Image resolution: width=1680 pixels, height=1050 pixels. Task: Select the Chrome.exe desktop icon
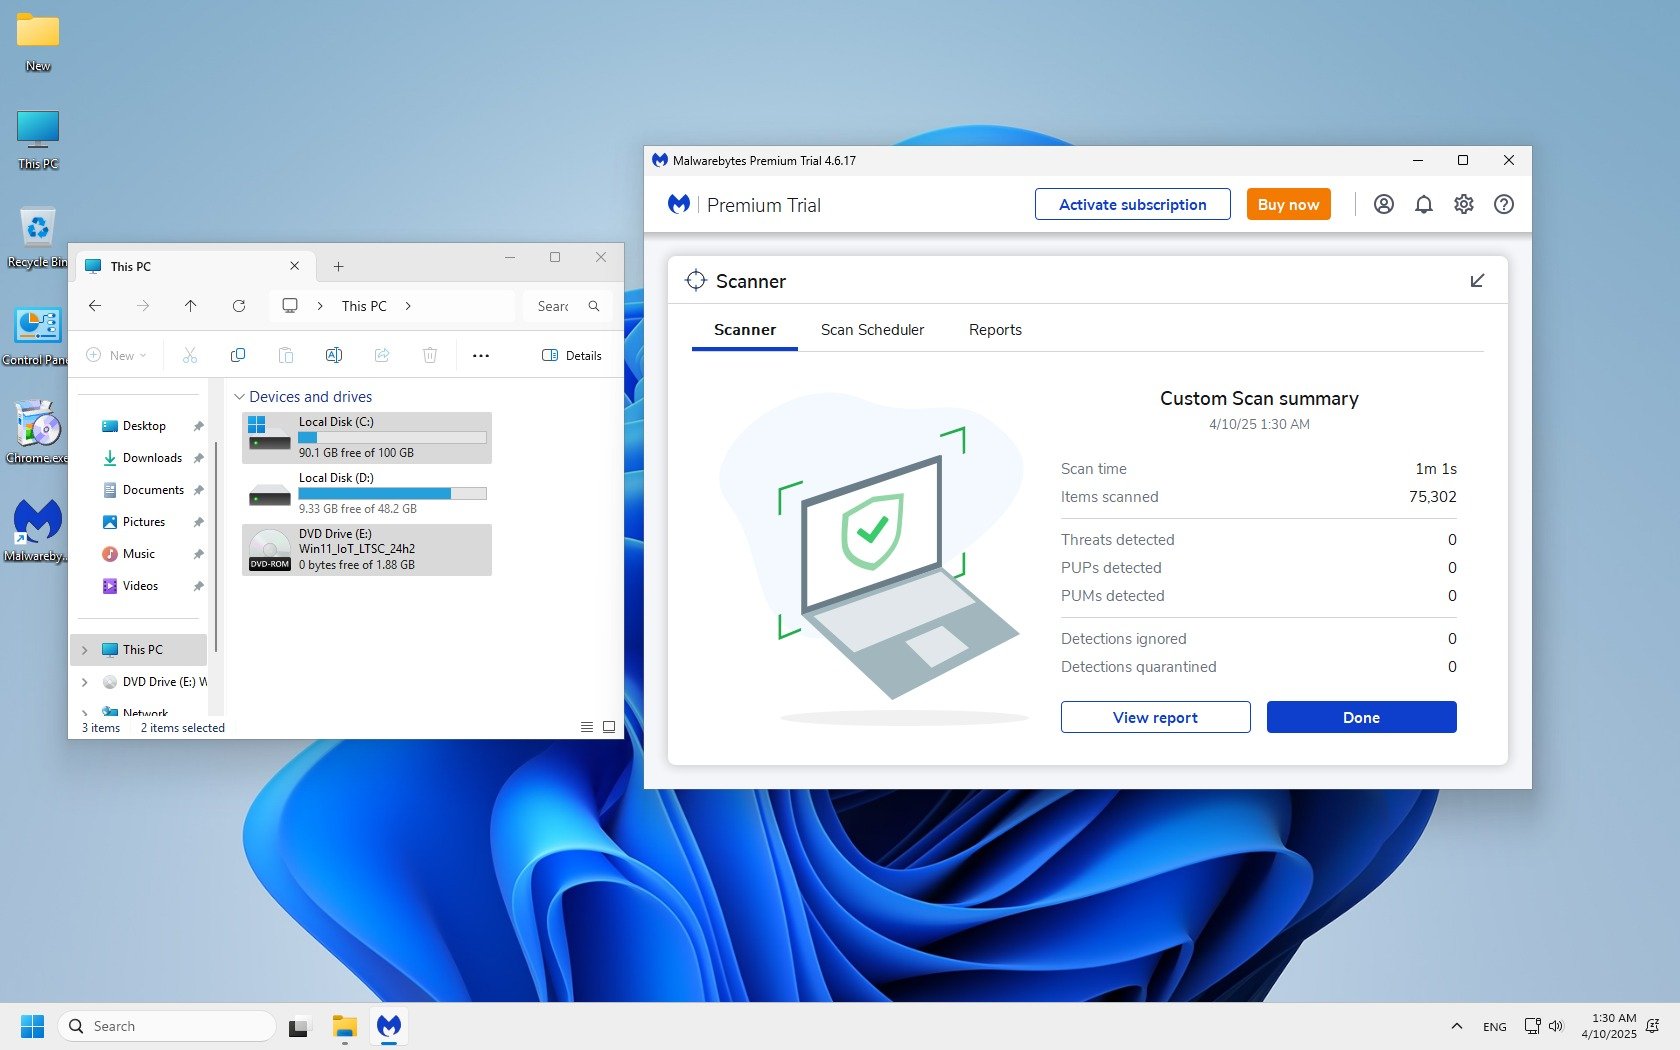tap(38, 433)
